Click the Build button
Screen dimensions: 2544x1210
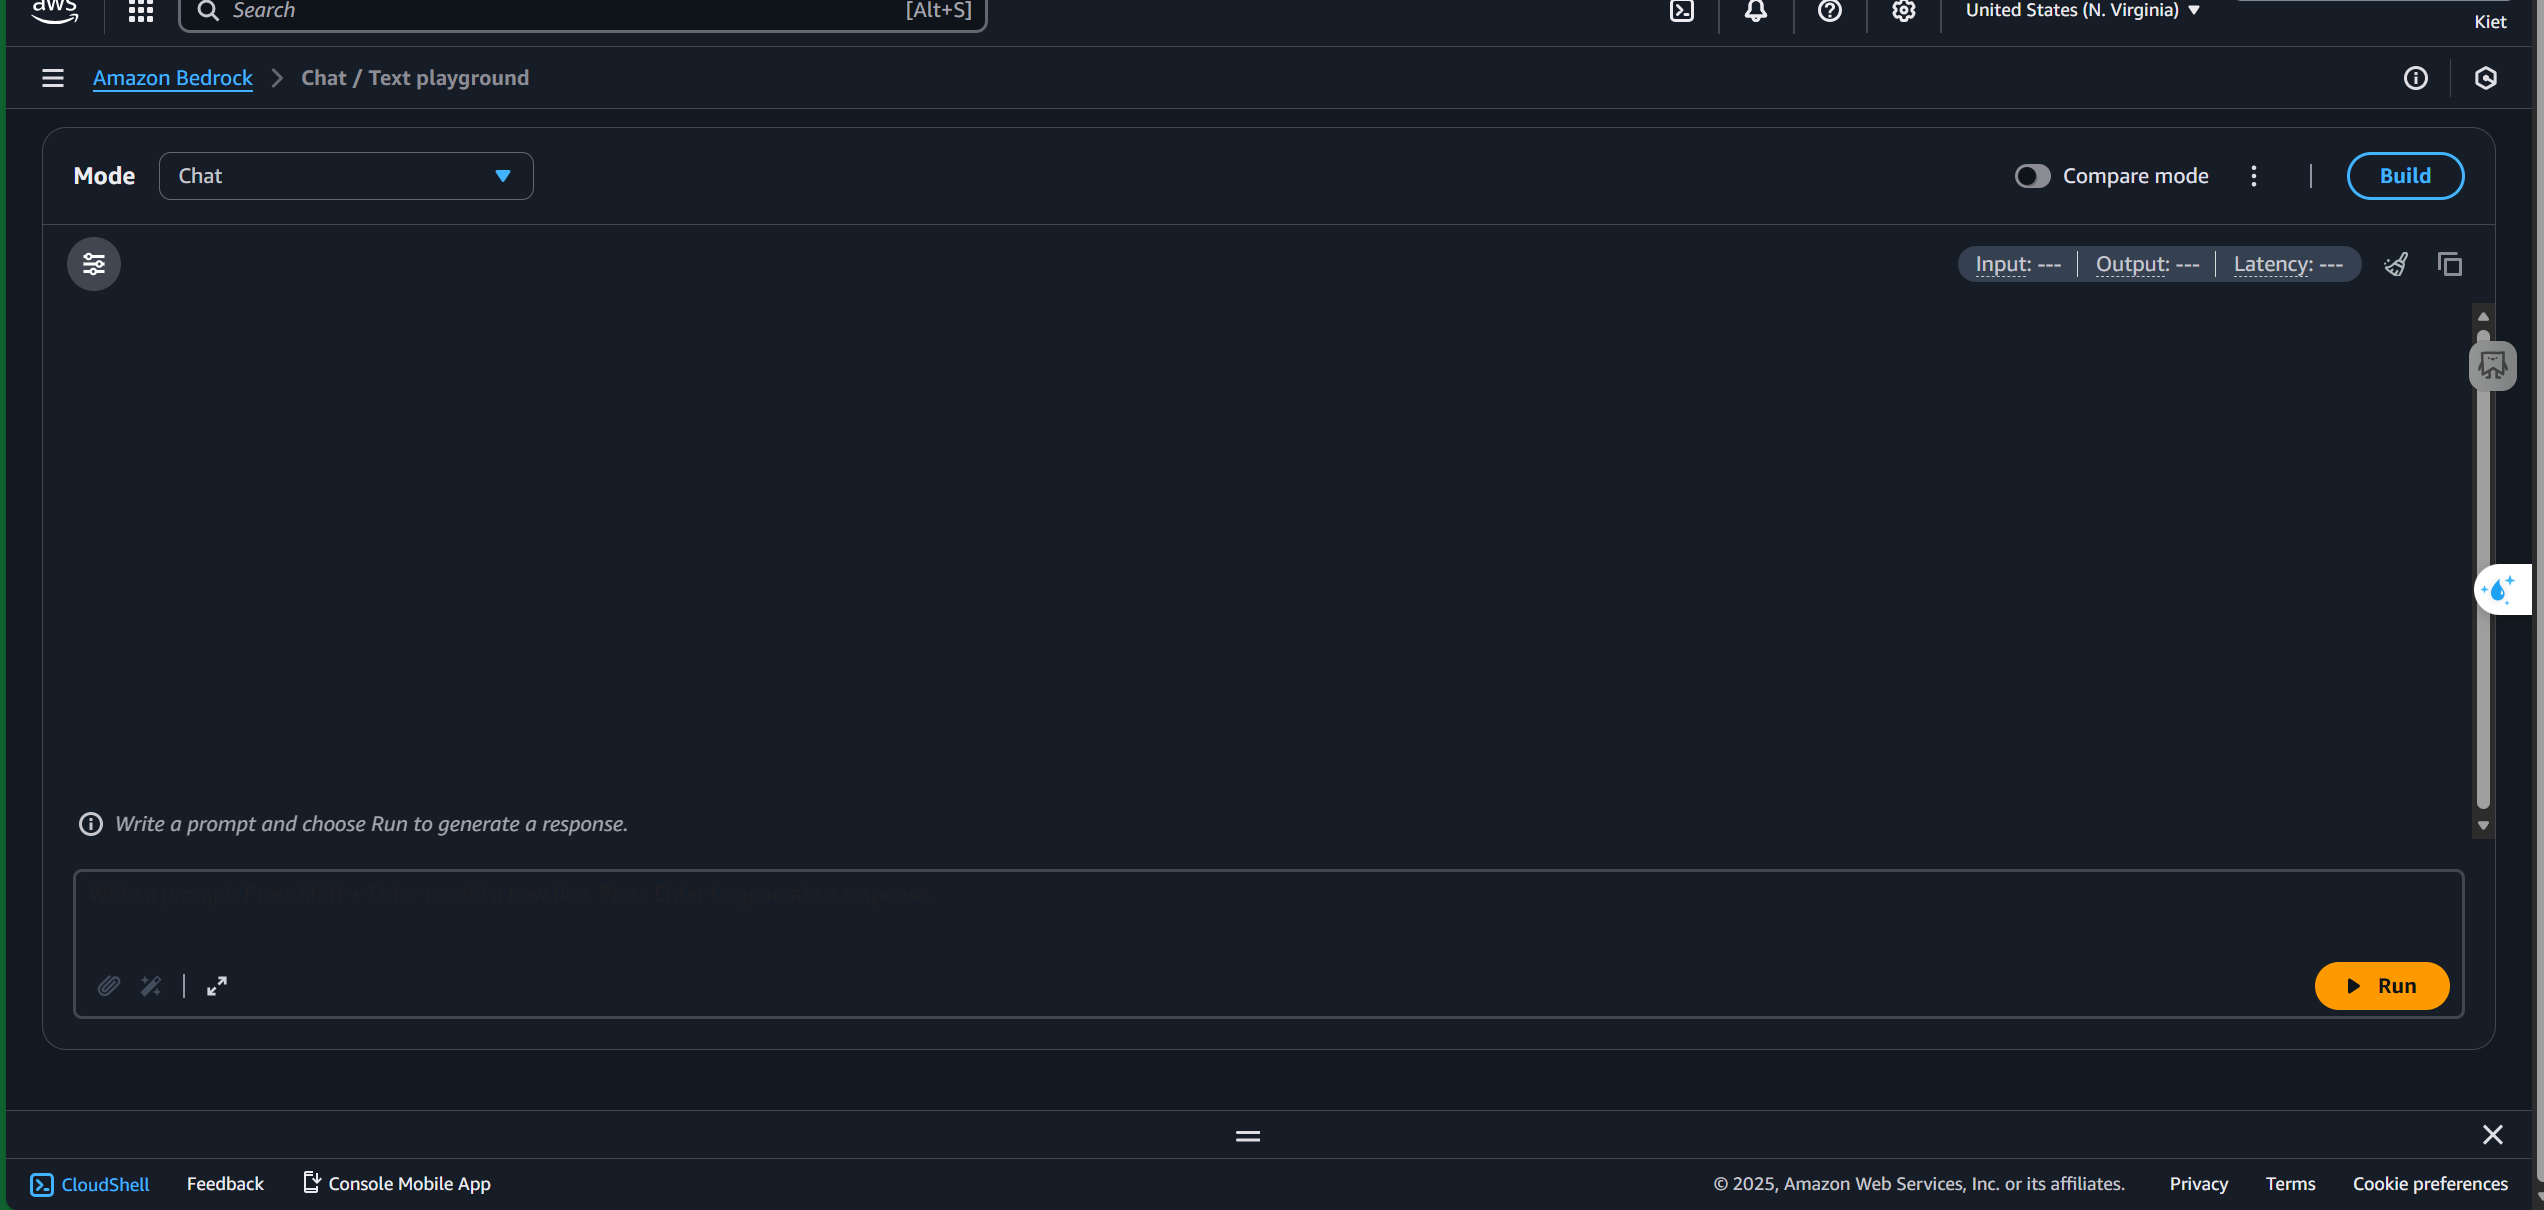[2405, 176]
